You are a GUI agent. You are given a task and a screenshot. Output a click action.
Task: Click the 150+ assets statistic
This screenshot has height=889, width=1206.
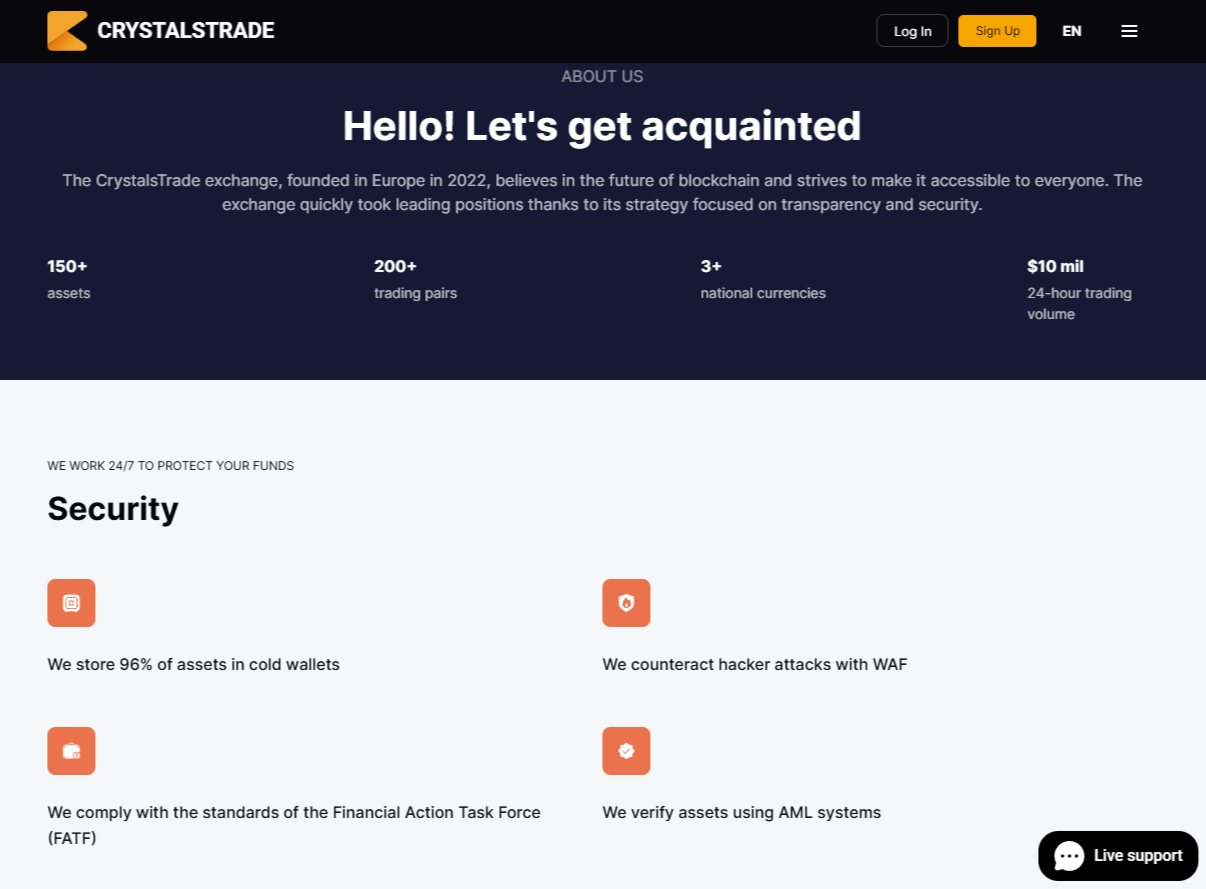pos(69,279)
